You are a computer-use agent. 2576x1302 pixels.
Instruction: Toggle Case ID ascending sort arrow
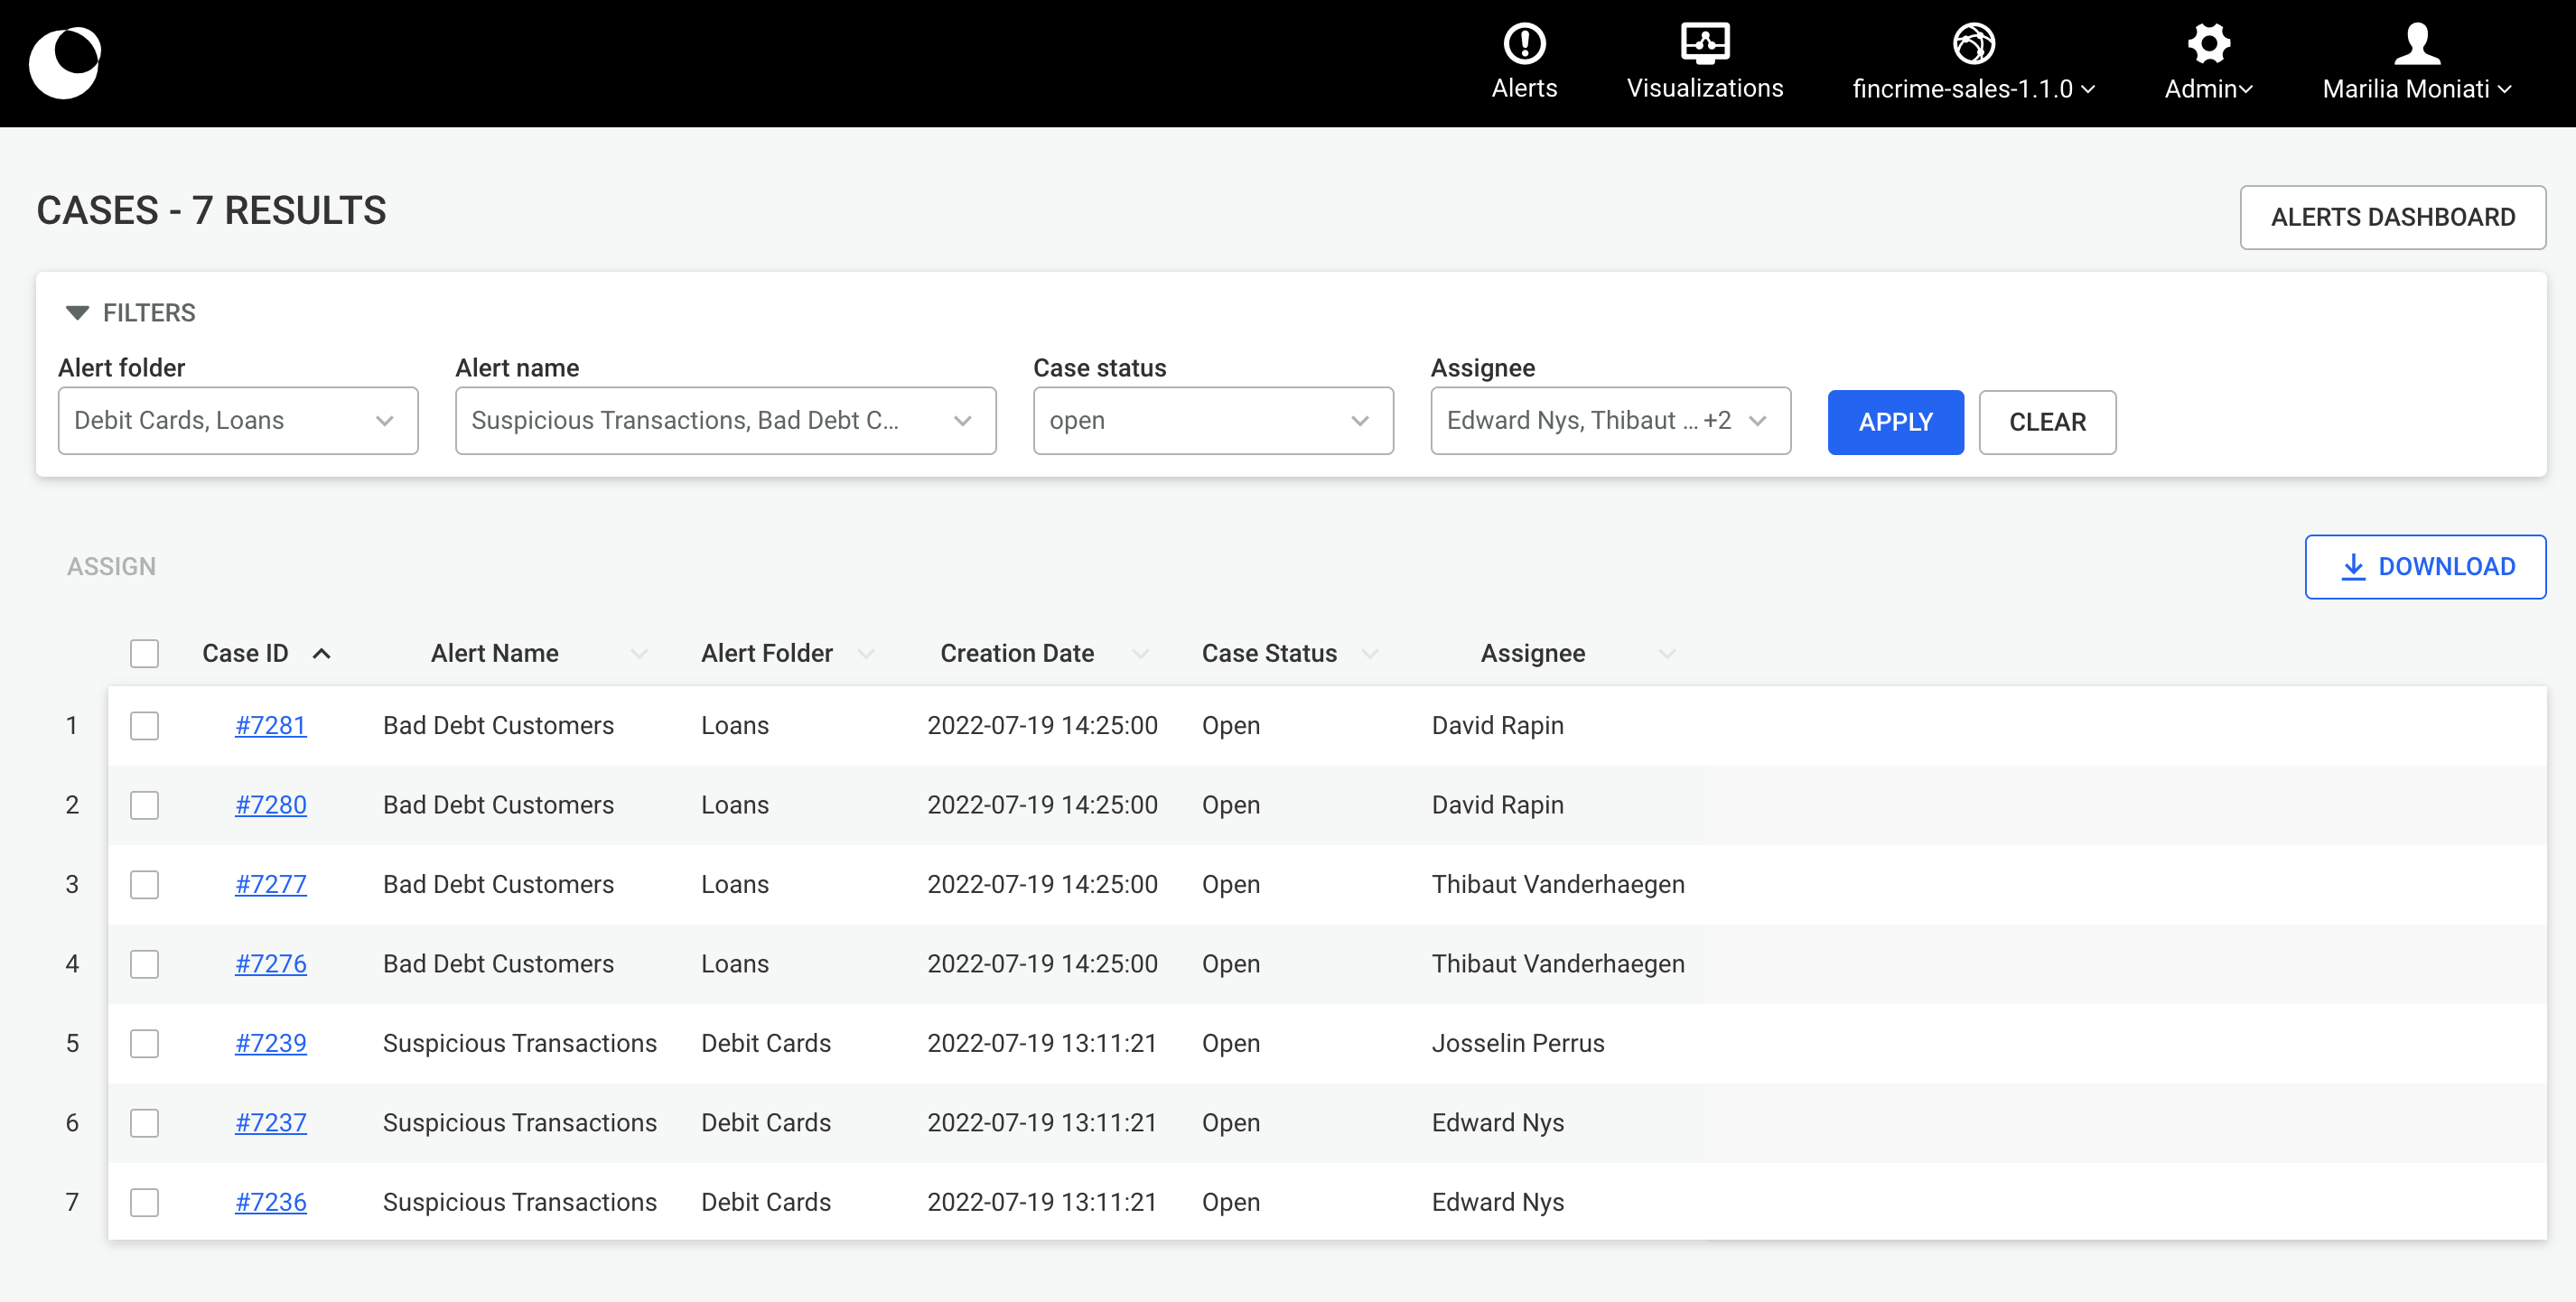tap(321, 654)
